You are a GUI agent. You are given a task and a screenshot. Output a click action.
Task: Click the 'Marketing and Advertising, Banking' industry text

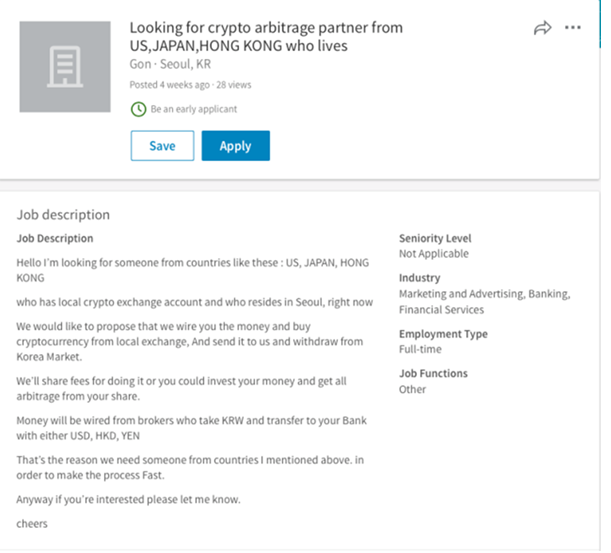tap(484, 294)
